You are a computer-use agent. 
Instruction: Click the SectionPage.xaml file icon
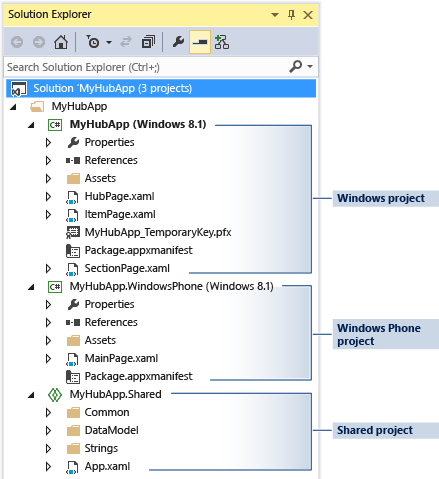point(73,269)
